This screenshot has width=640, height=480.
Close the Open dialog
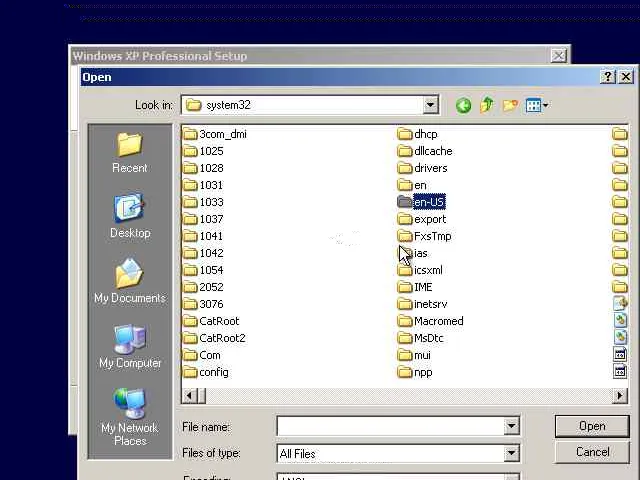tap(626, 77)
